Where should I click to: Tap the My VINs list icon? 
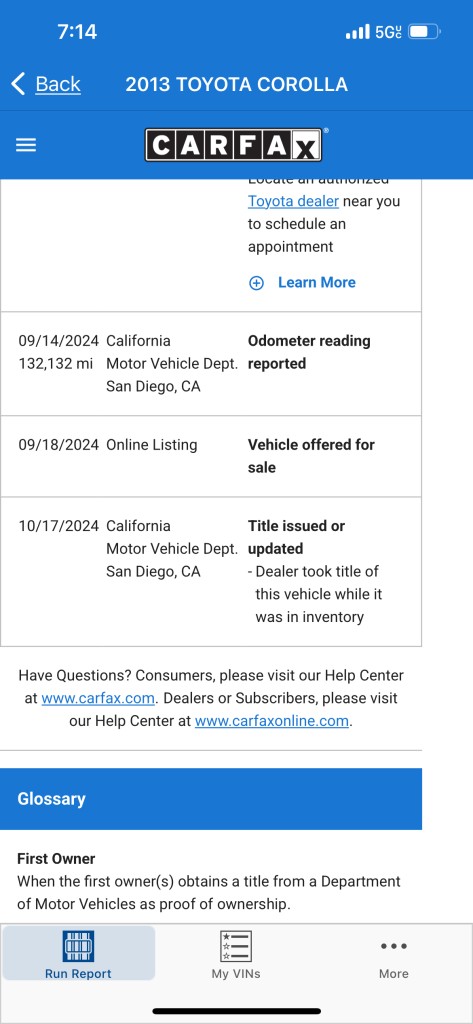pyautogui.click(x=236, y=946)
